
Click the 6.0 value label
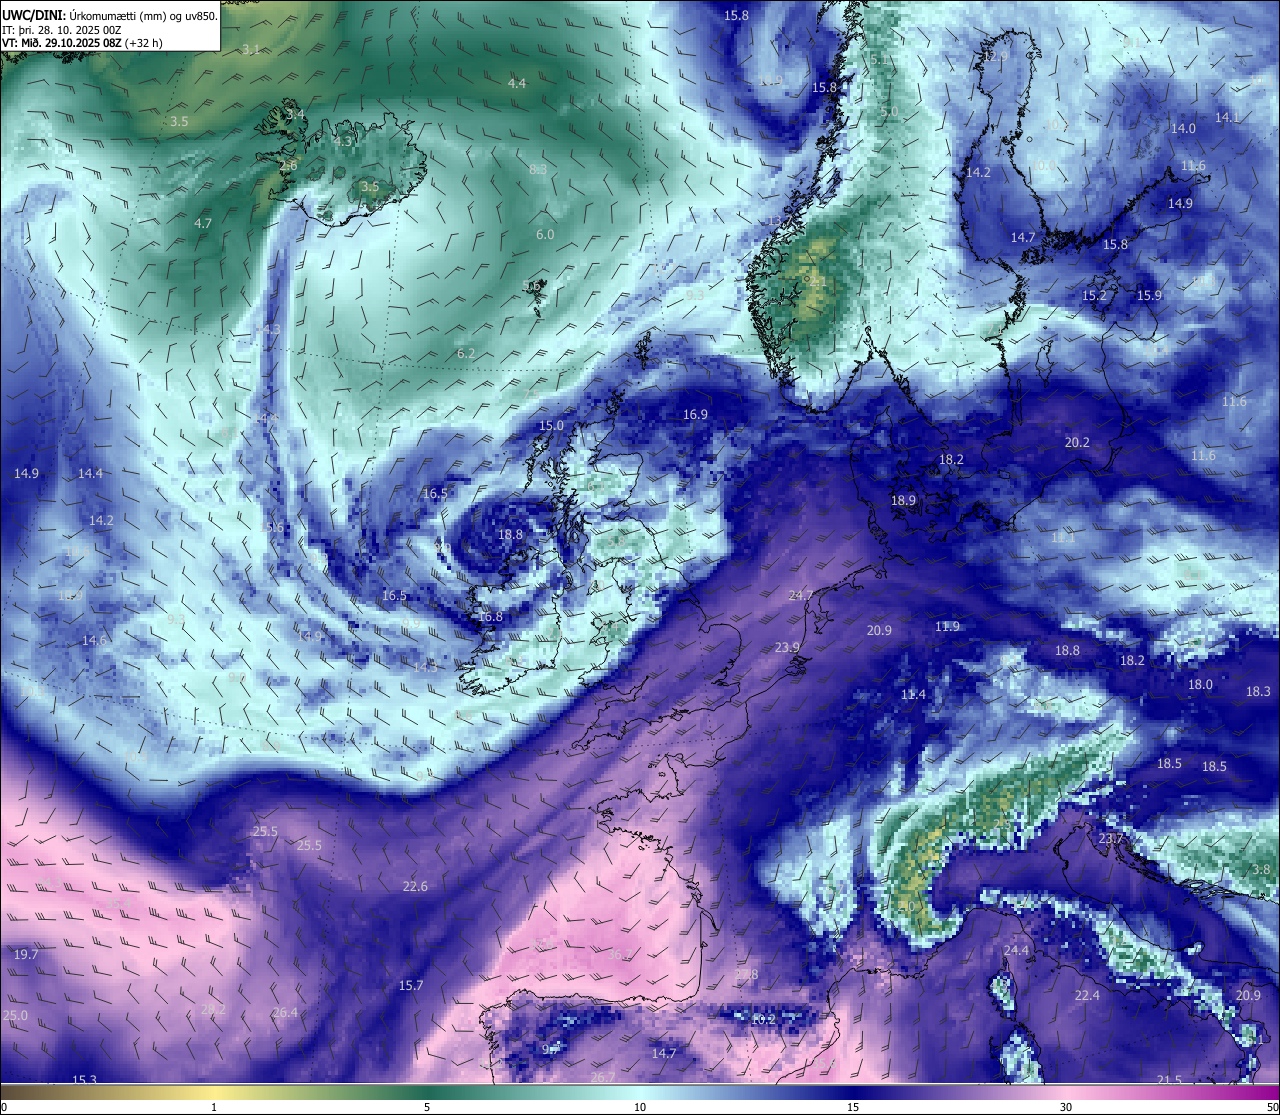[545, 234]
